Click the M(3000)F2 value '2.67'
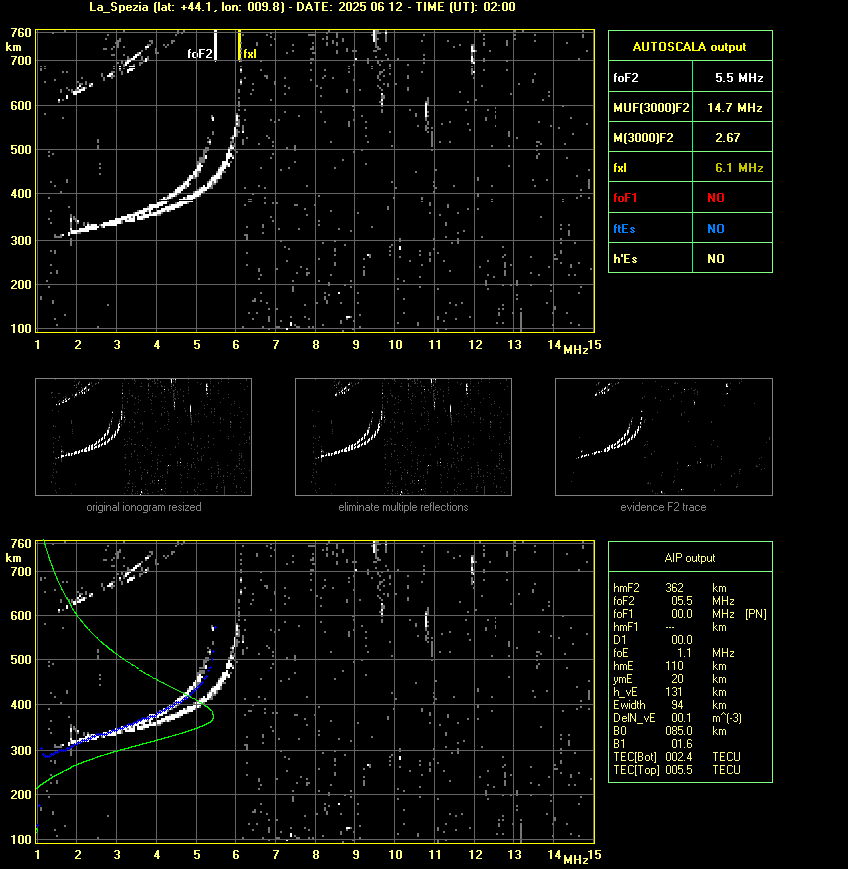 (x=727, y=137)
